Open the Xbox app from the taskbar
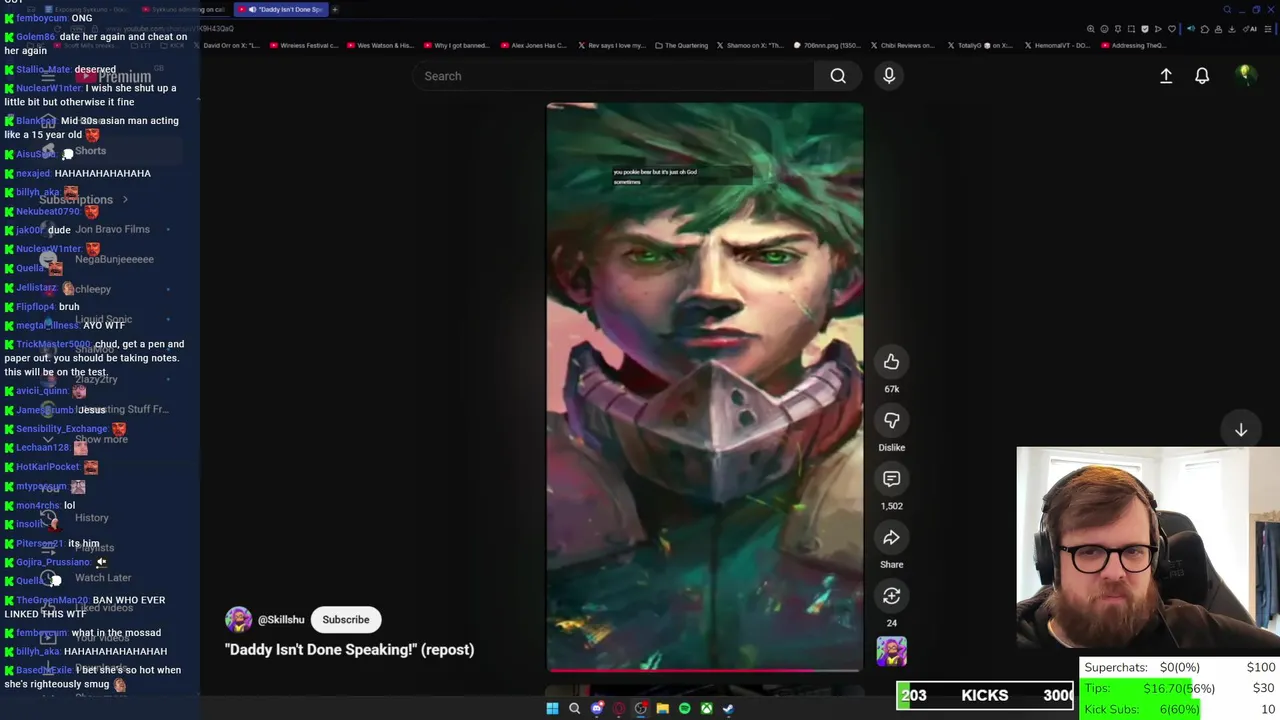 (706, 708)
